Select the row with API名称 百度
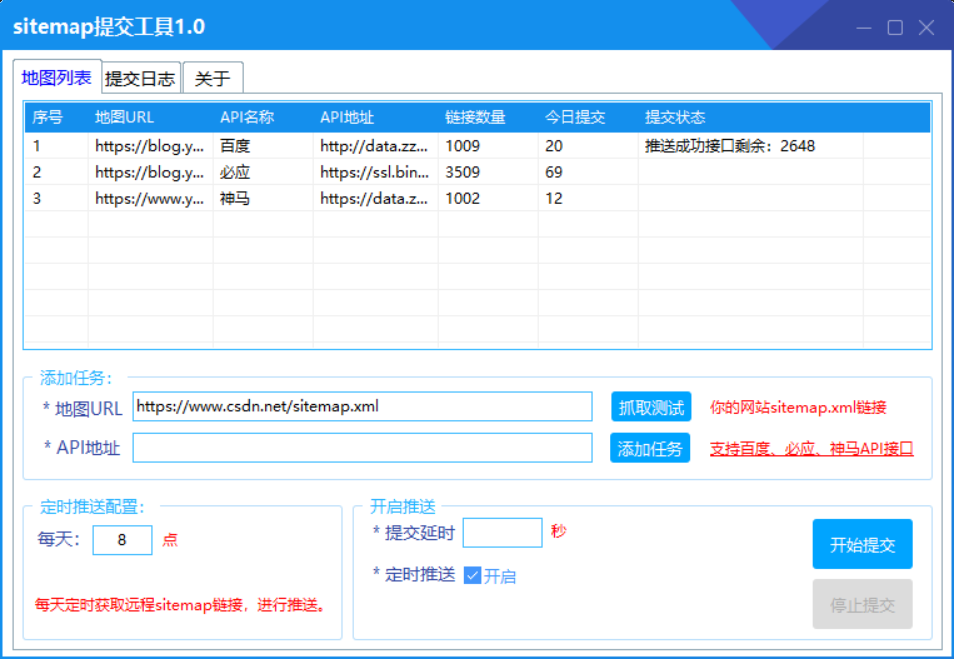Viewport: 954px width, 659px height. [x=478, y=145]
